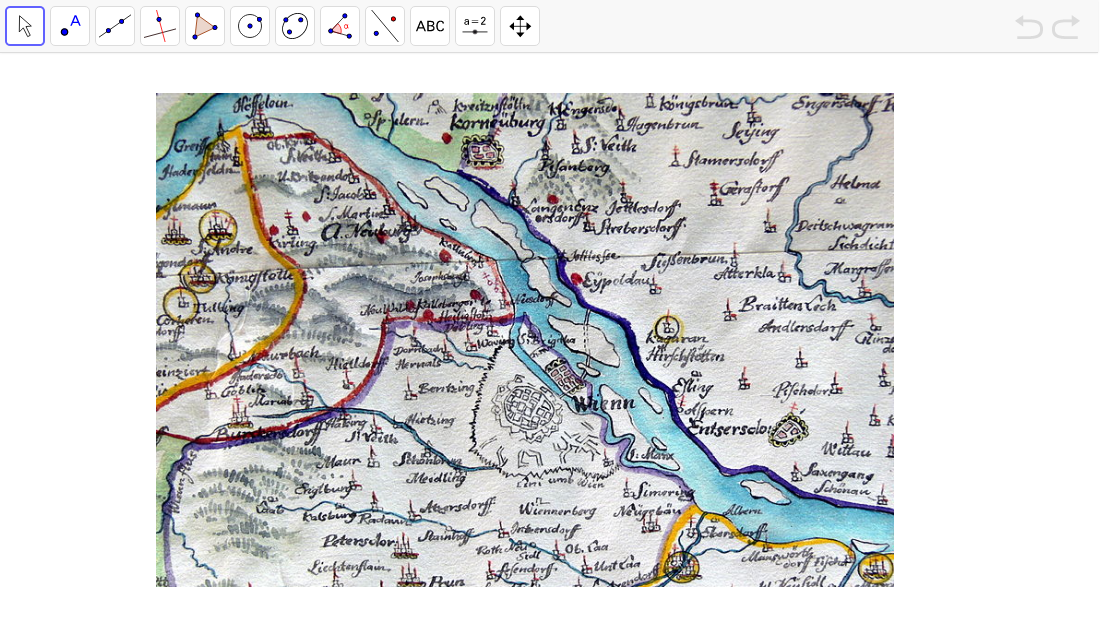Select the Perpendicular Line tool
The height and width of the screenshot is (640, 1100).
pyautogui.click(x=160, y=26)
